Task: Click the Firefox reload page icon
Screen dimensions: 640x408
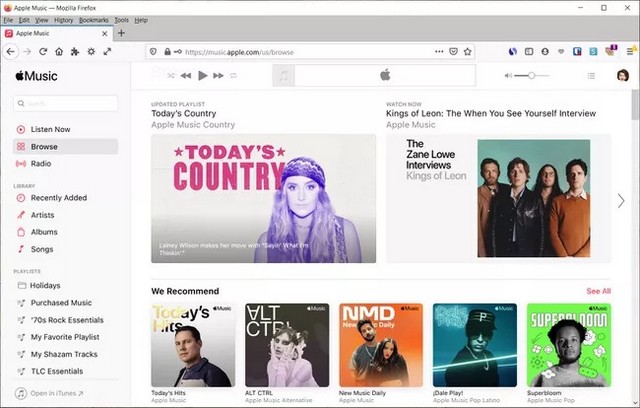Action: click(42, 51)
